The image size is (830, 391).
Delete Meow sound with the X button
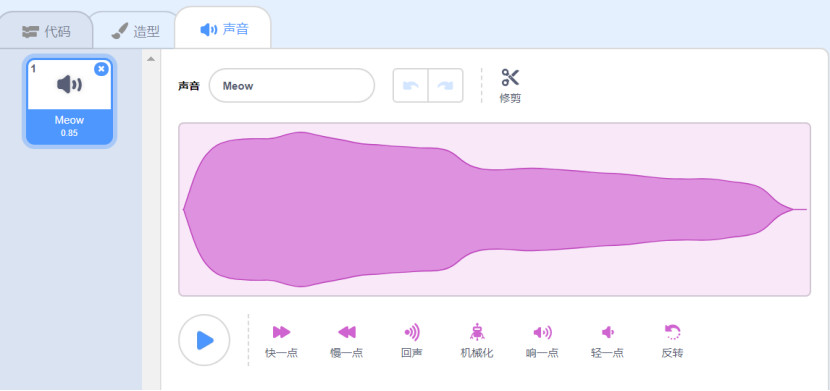pyautogui.click(x=101, y=69)
